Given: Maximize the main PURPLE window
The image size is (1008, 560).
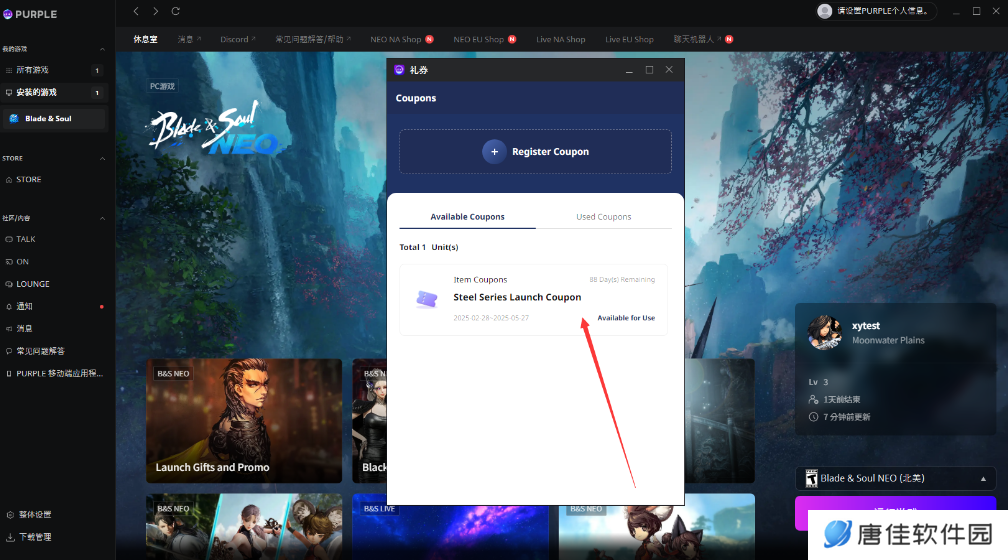Looking at the screenshot, I should point(976,11).
